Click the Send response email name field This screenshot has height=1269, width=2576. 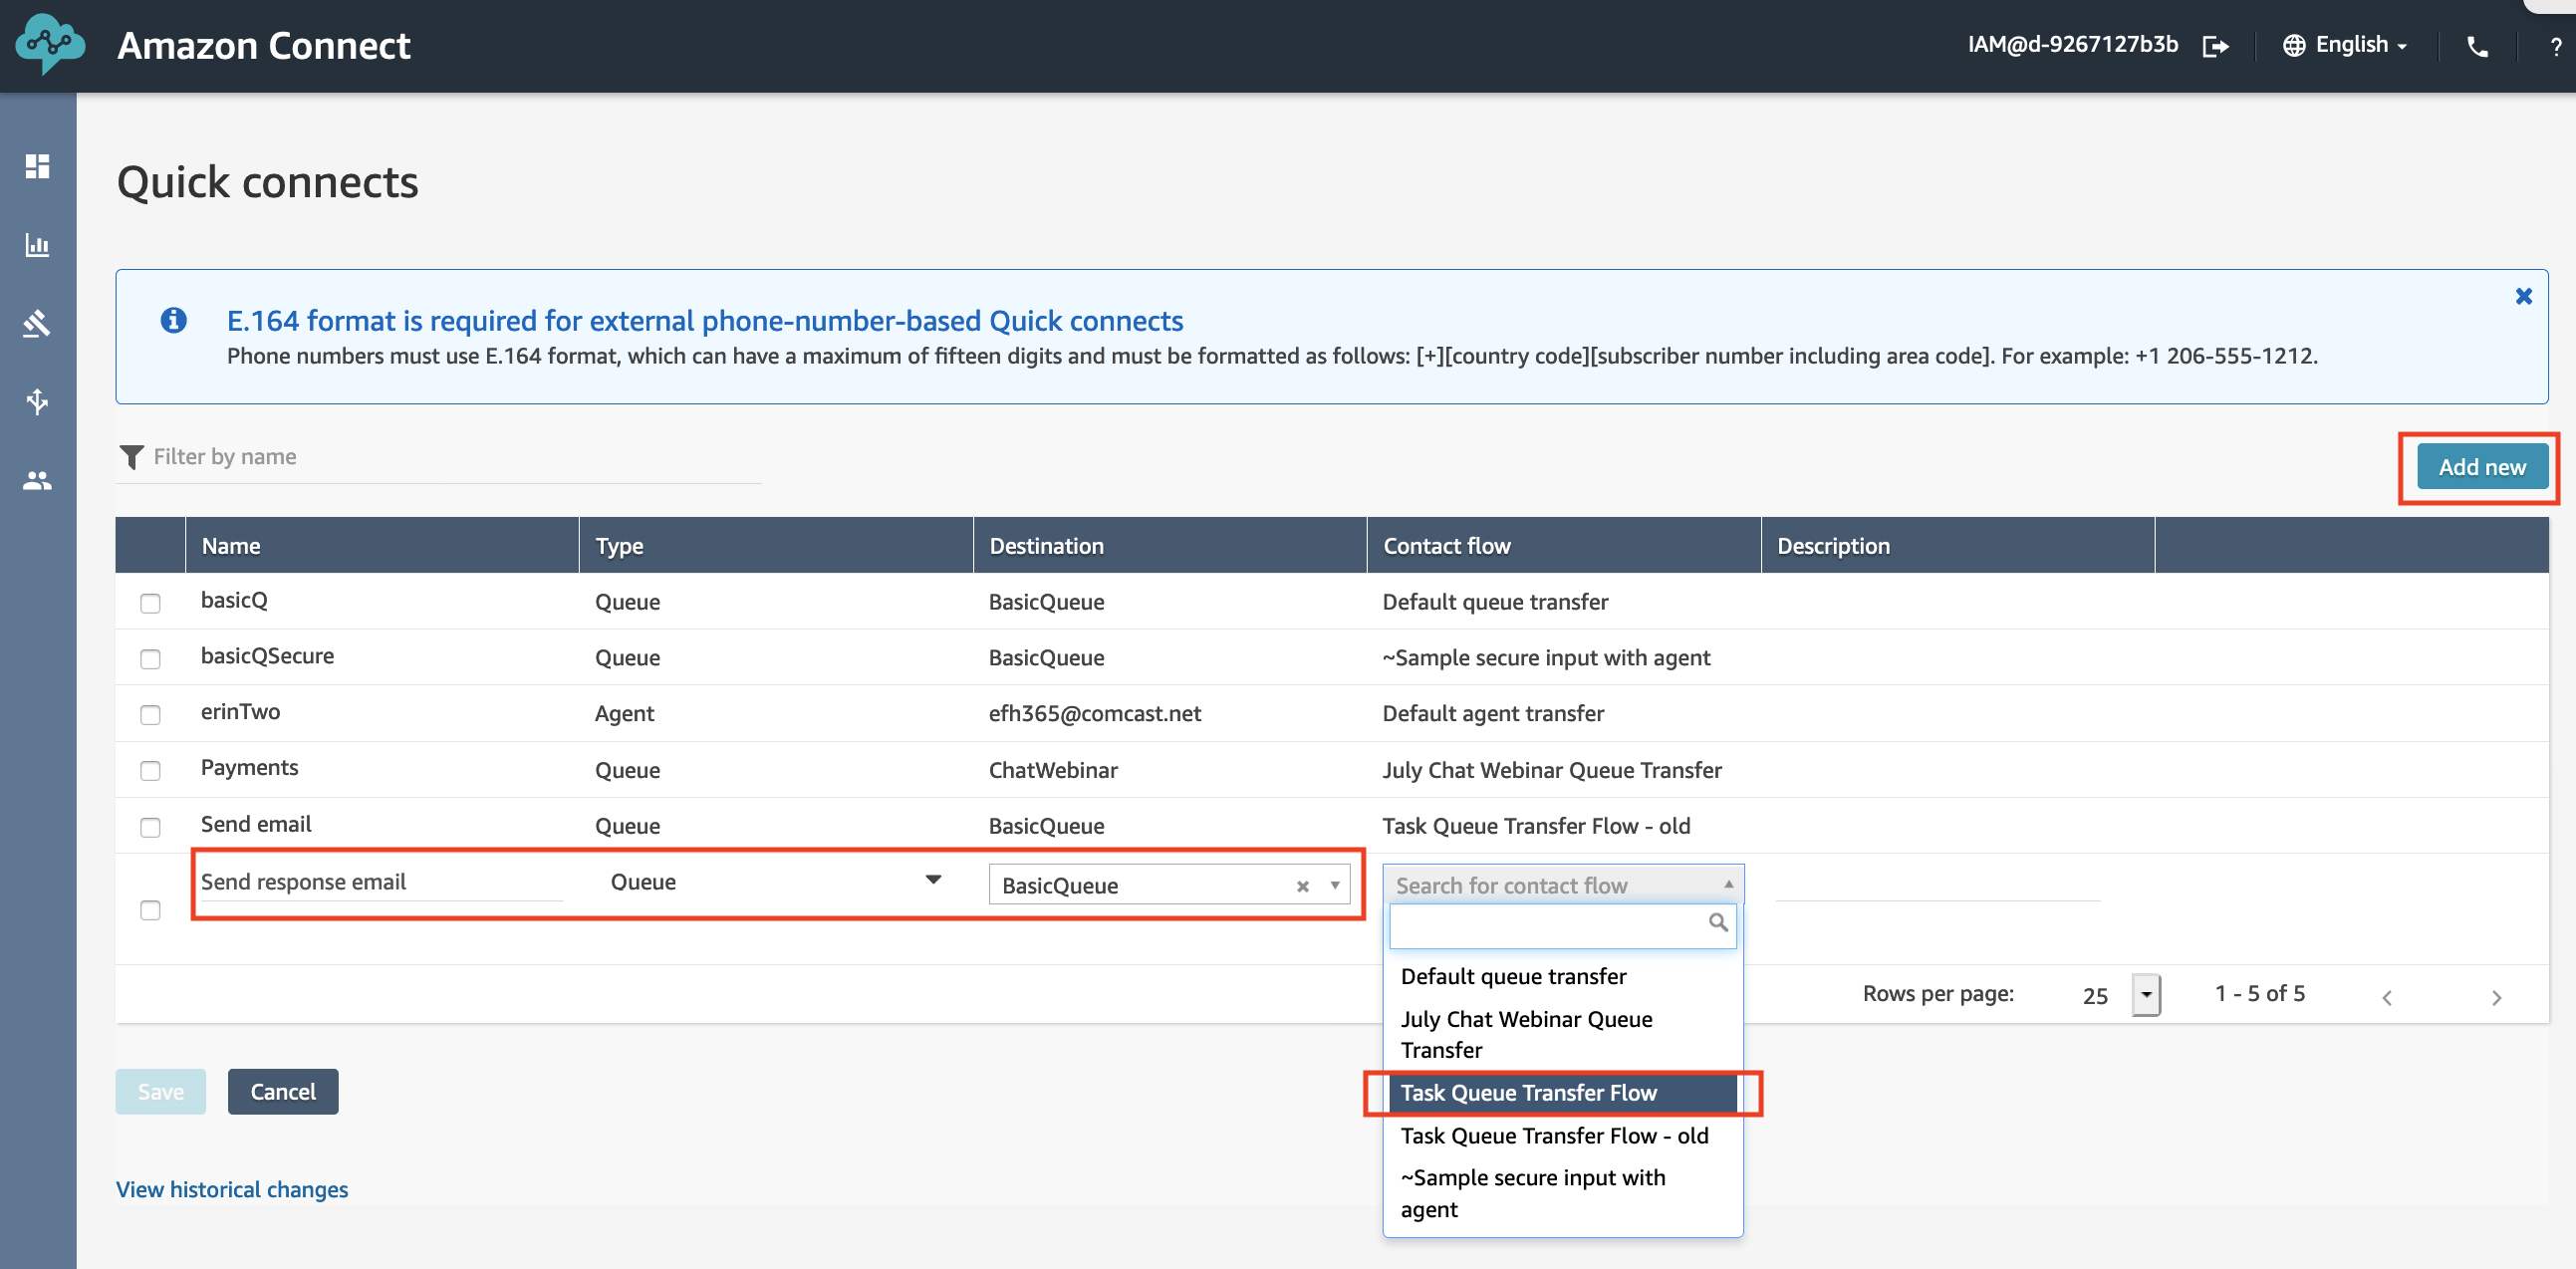pos(382,881)
